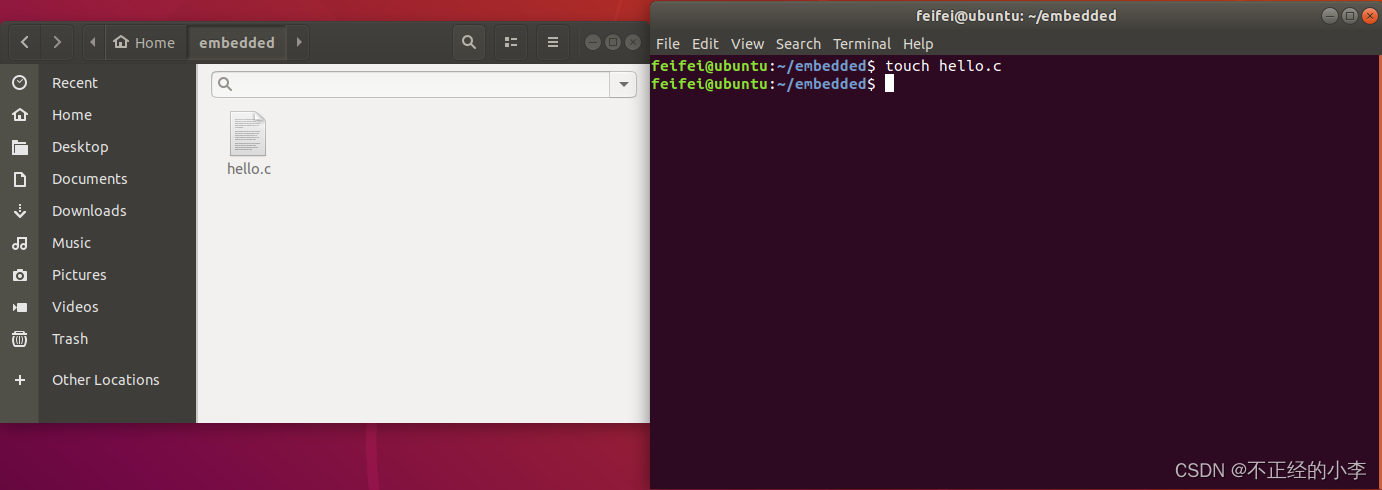Click Desktop folder icon in sidebar

[19, 147]
